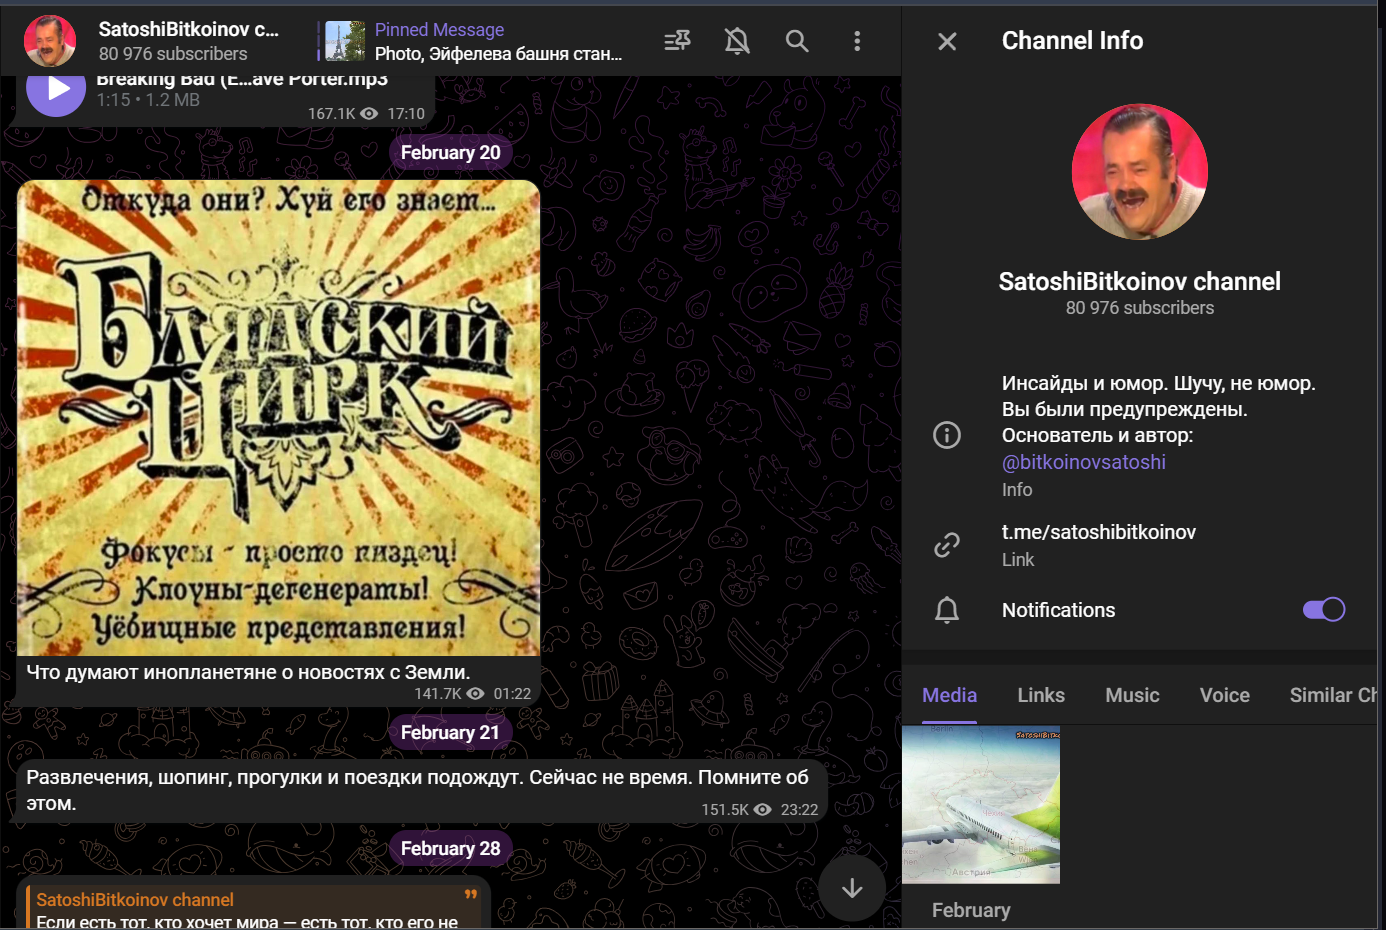Click the t.me/satoshibitkoinov channel link

(x=1099, y=532)
